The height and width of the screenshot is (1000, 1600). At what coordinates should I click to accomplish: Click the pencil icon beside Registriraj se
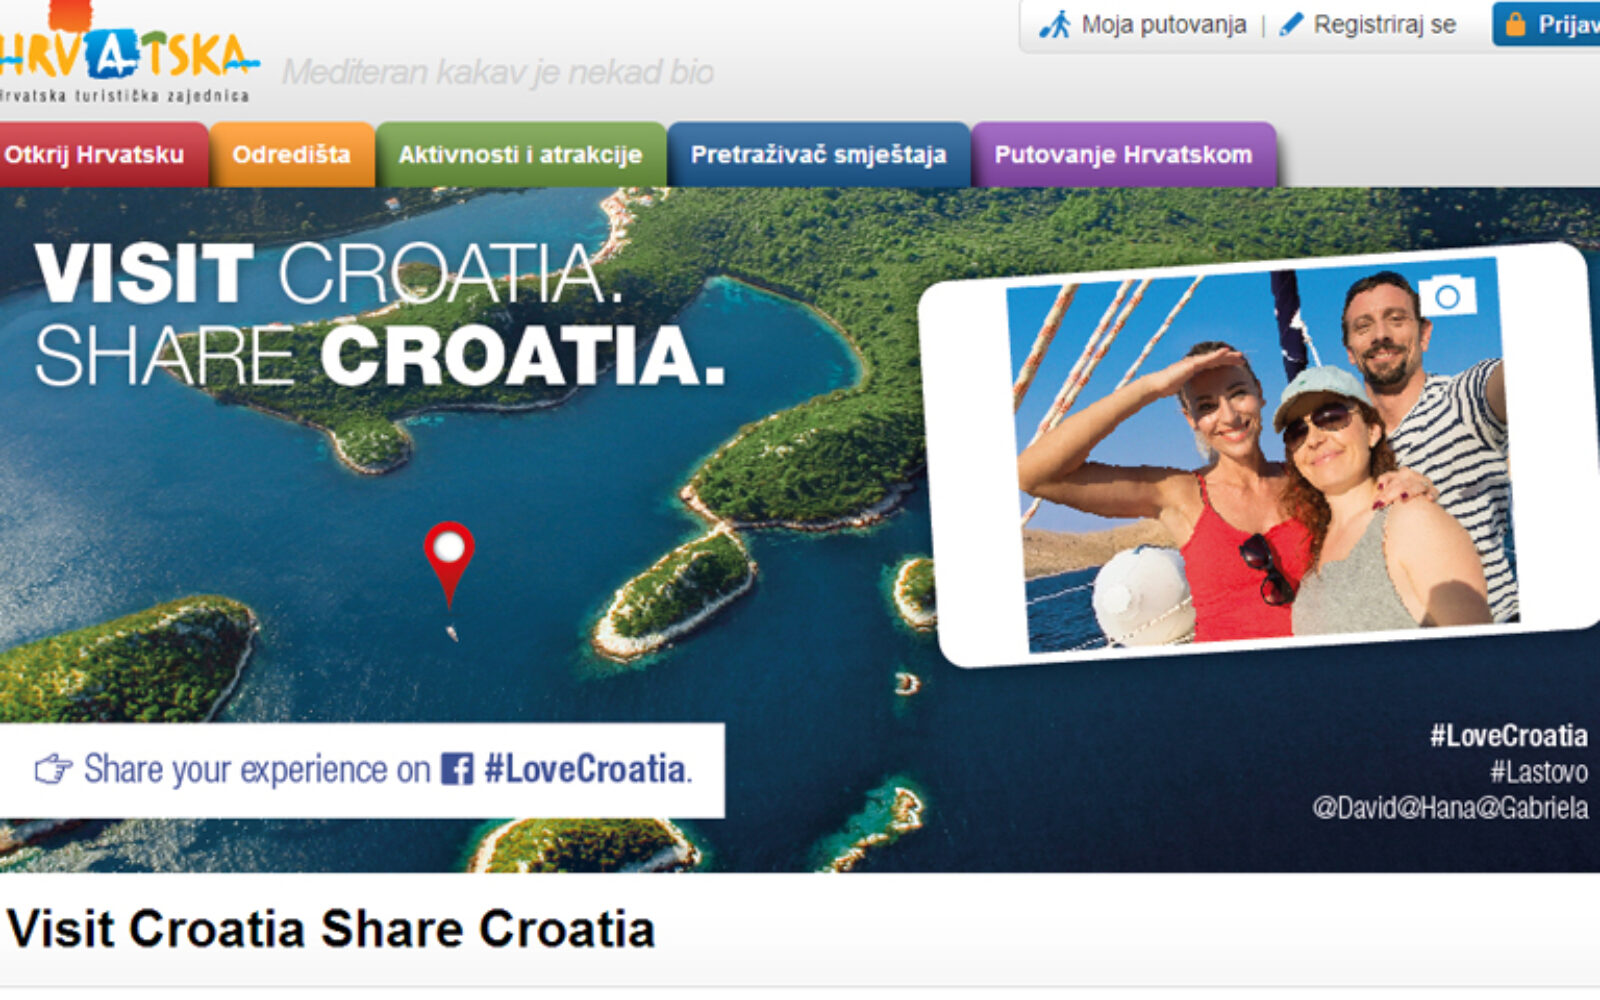1291,24
